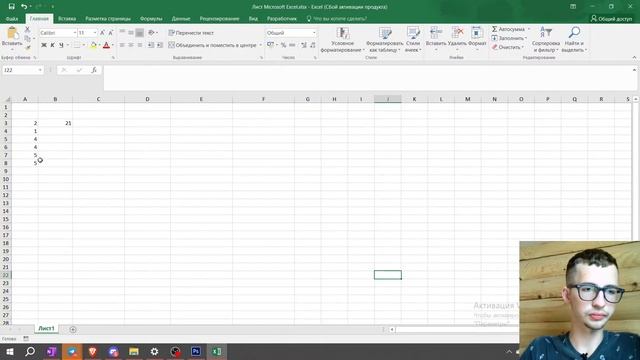Viewport: 640px width, 360px height.
Task: Apply the cell borders button
Action: pyautogui.click(x=77, y=45)
